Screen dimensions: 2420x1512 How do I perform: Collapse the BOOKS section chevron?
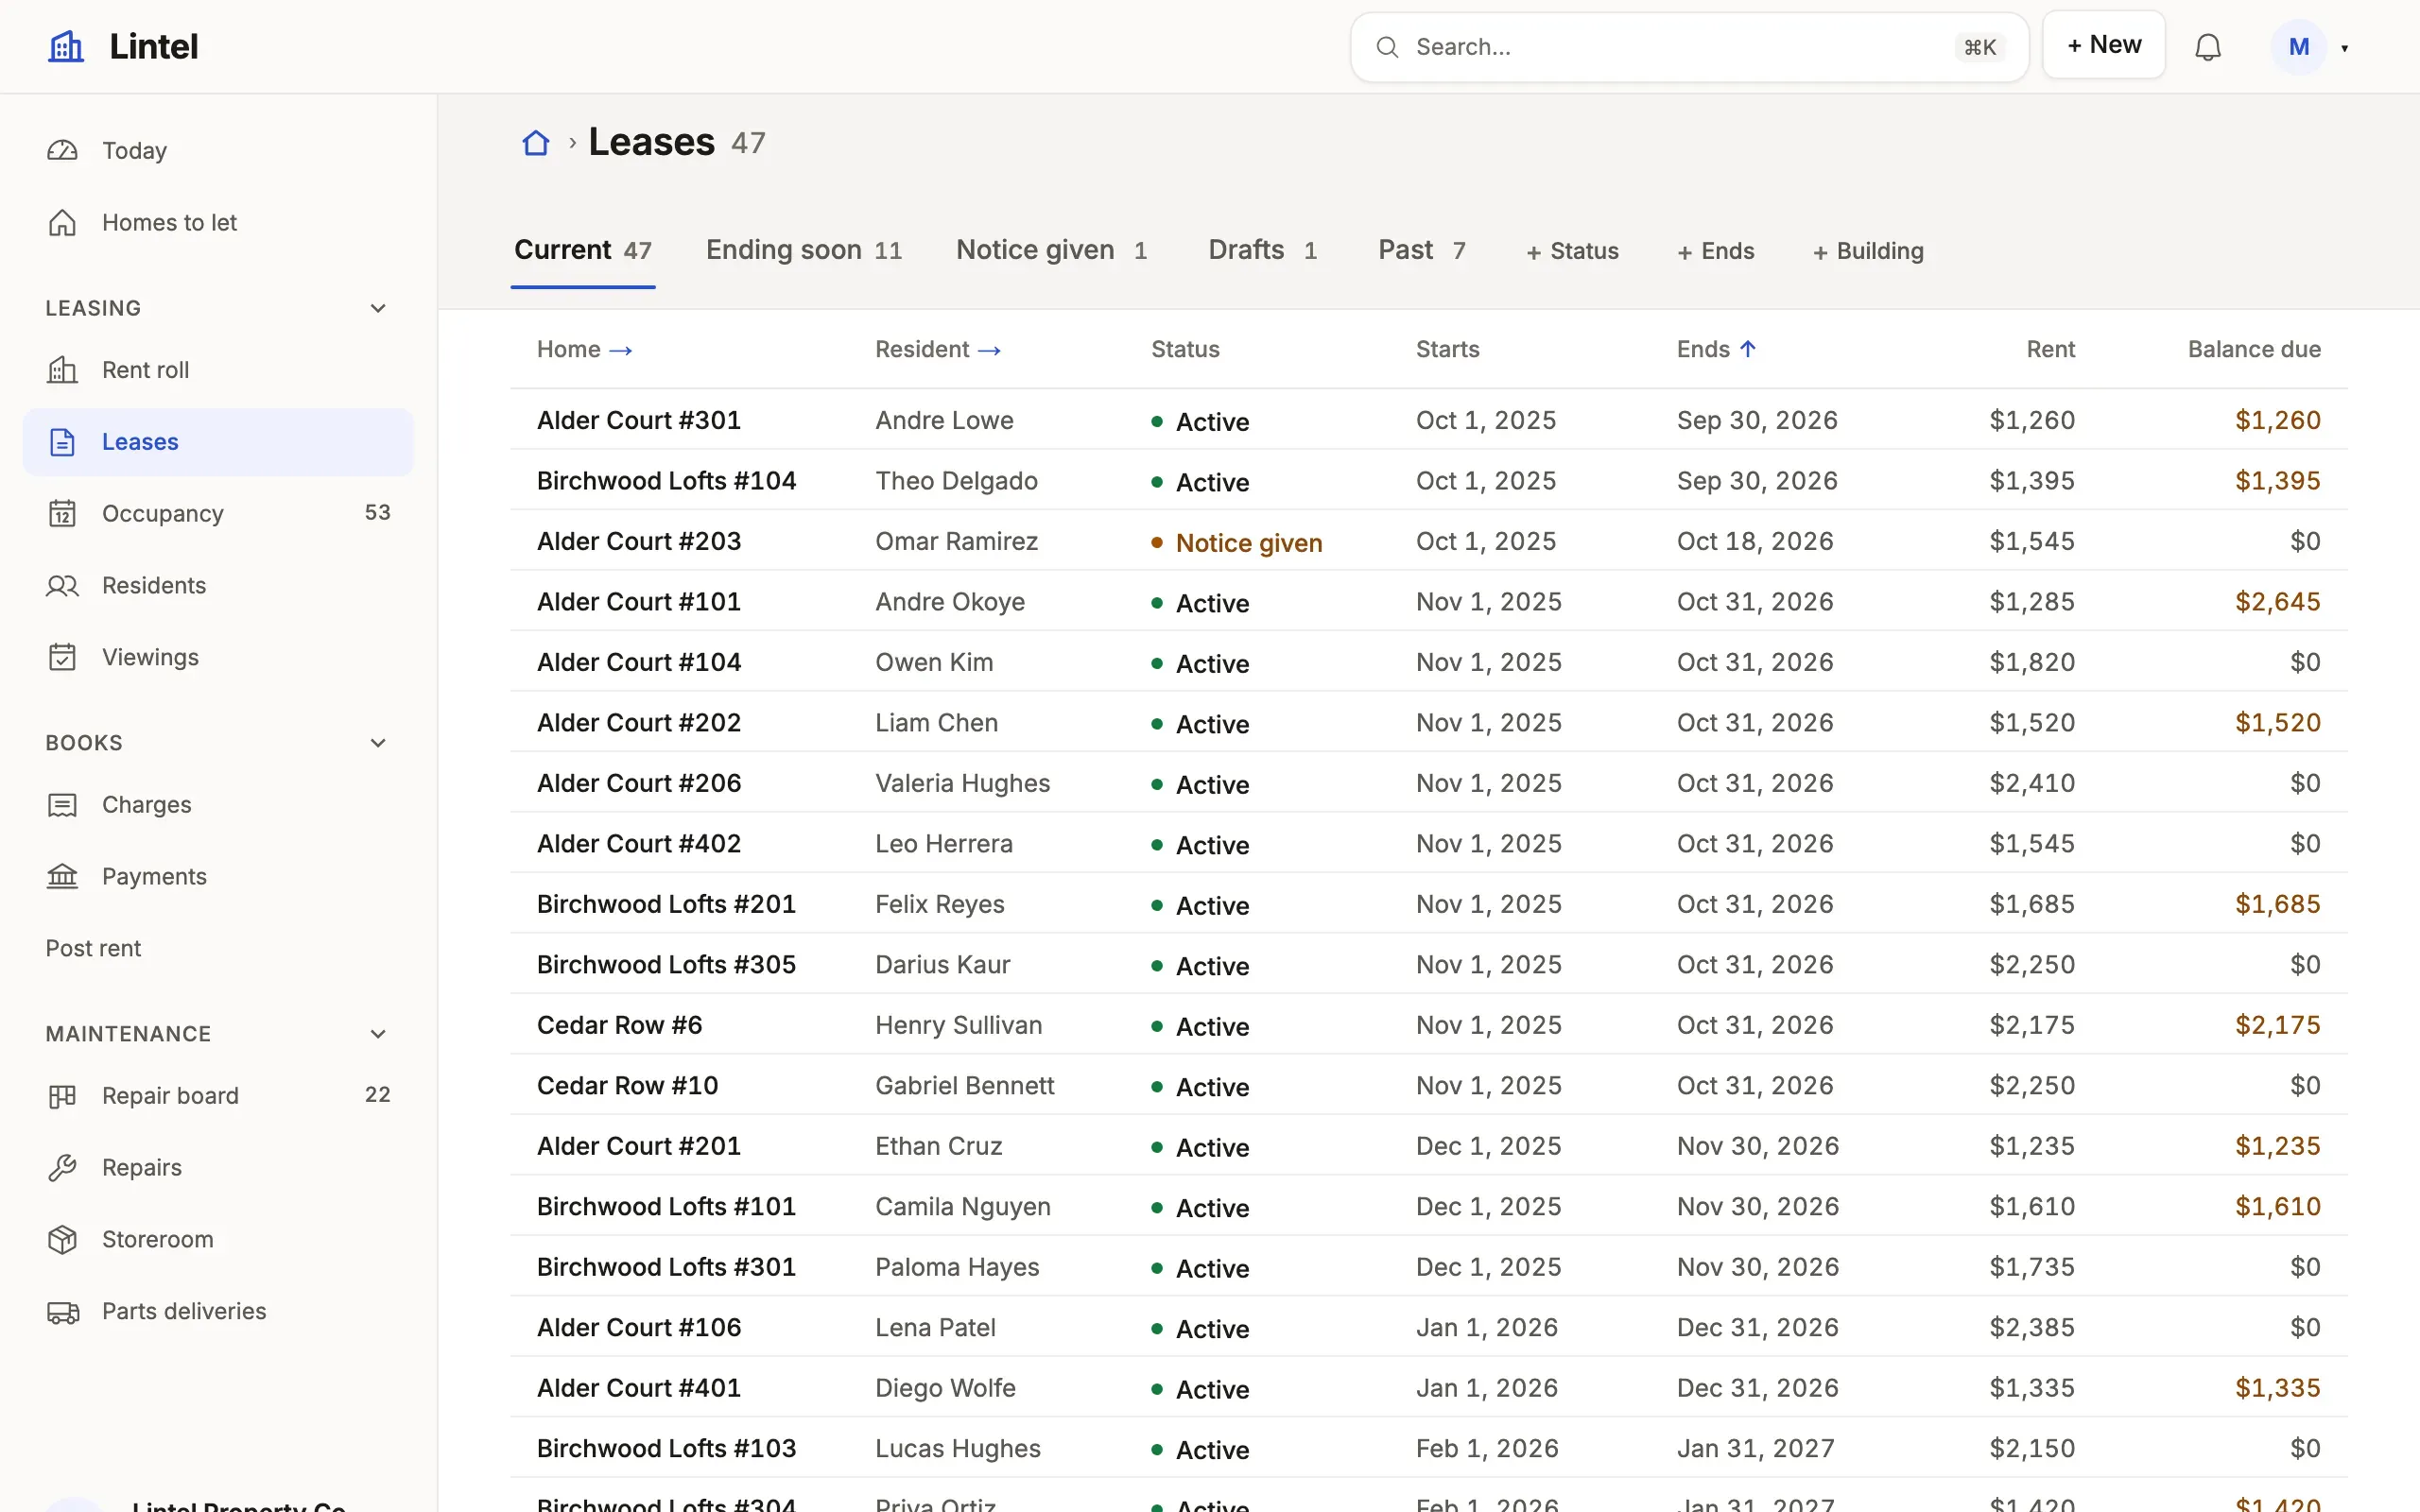coord(378,743)
